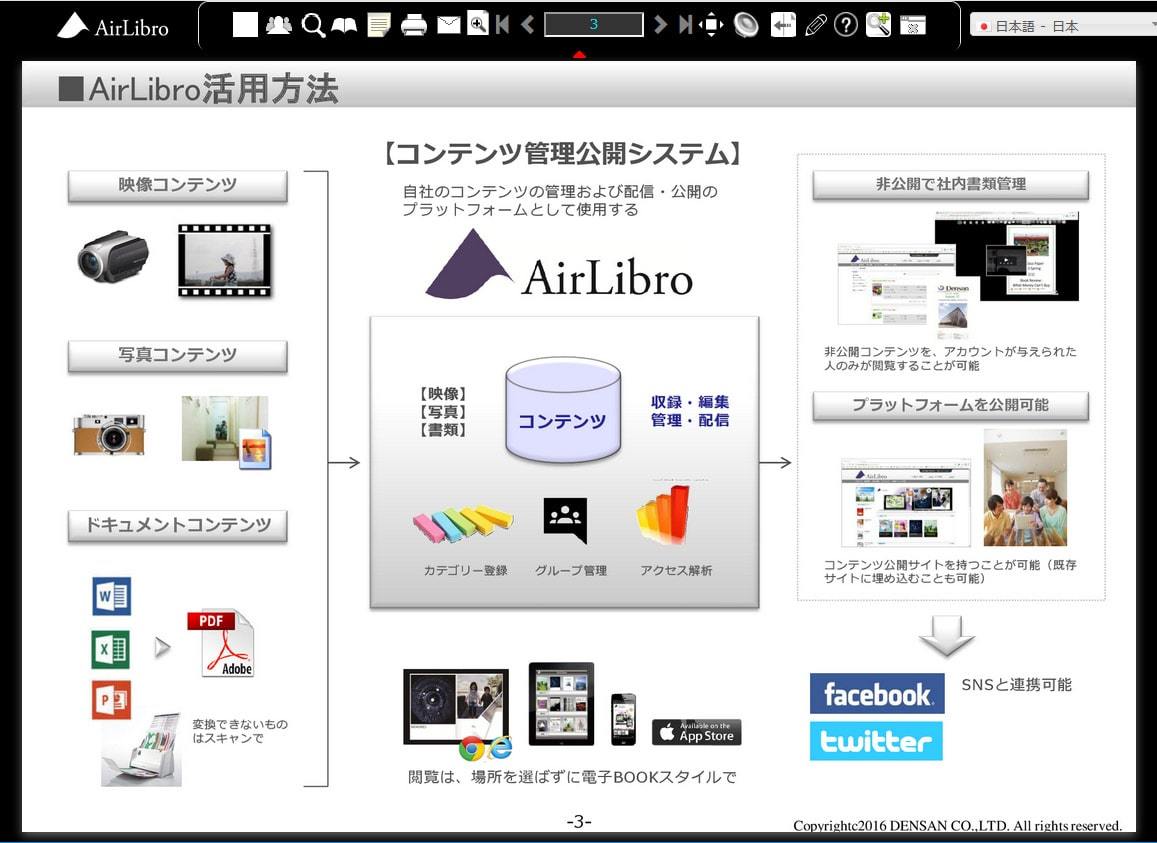1157x843 pixels.
Task: Click the blue コンテンツ database cylinder
Action: [562, 410]
